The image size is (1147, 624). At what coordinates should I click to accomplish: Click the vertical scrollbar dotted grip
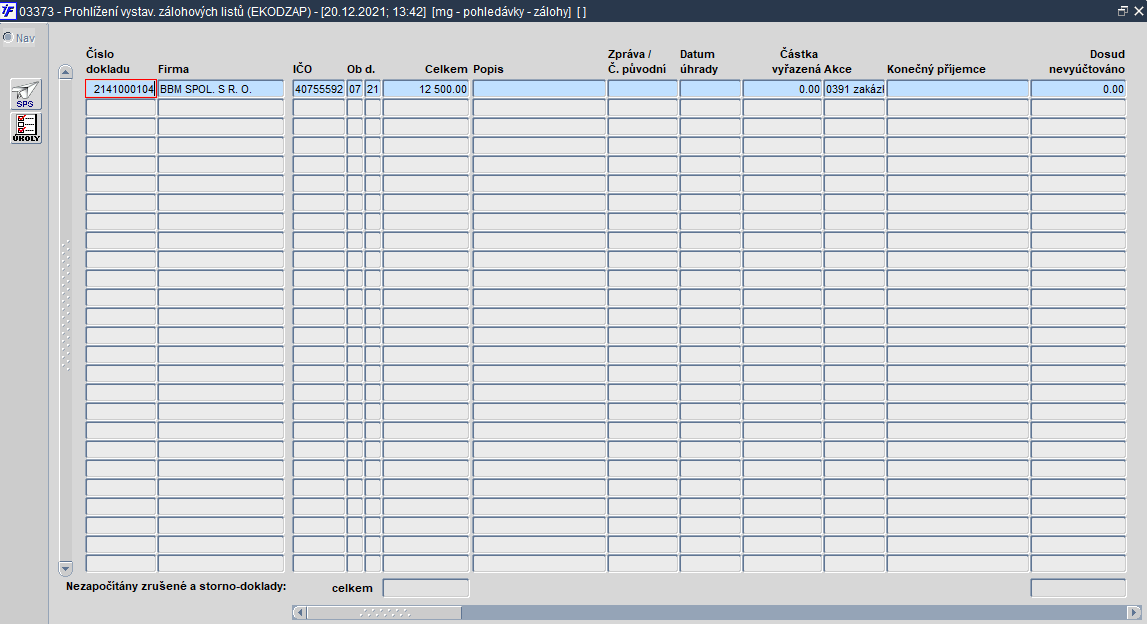(66, 304)
